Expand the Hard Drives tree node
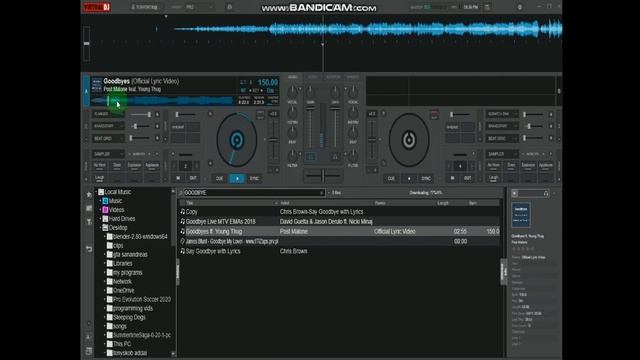This screenshot has width=640, height=360. (x=100, y=219)
